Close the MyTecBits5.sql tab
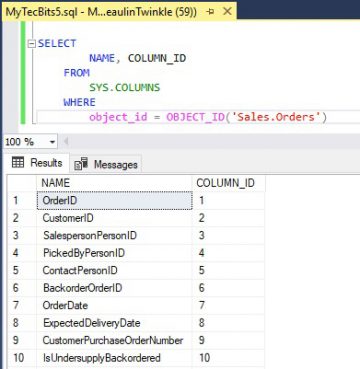Image resolution: width=360 pixels, height=369 pixels. [227, 12]
